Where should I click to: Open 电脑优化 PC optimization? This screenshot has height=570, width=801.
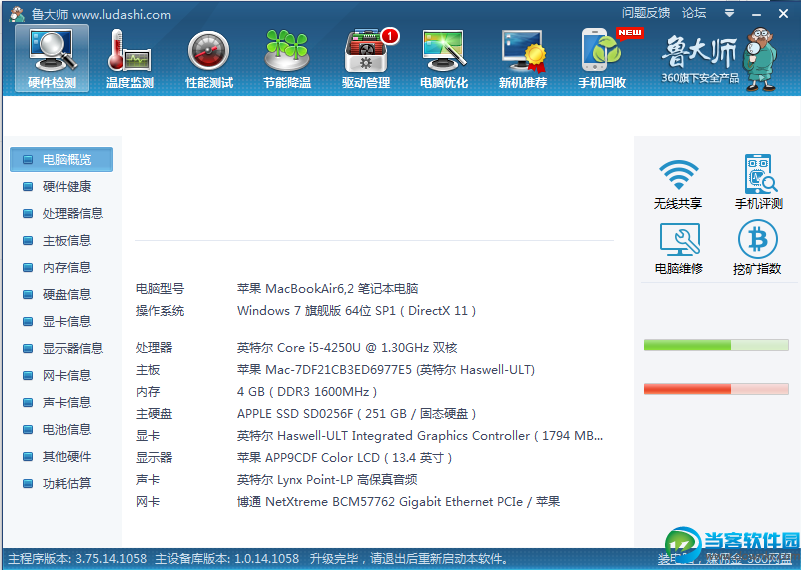point(444,58)
